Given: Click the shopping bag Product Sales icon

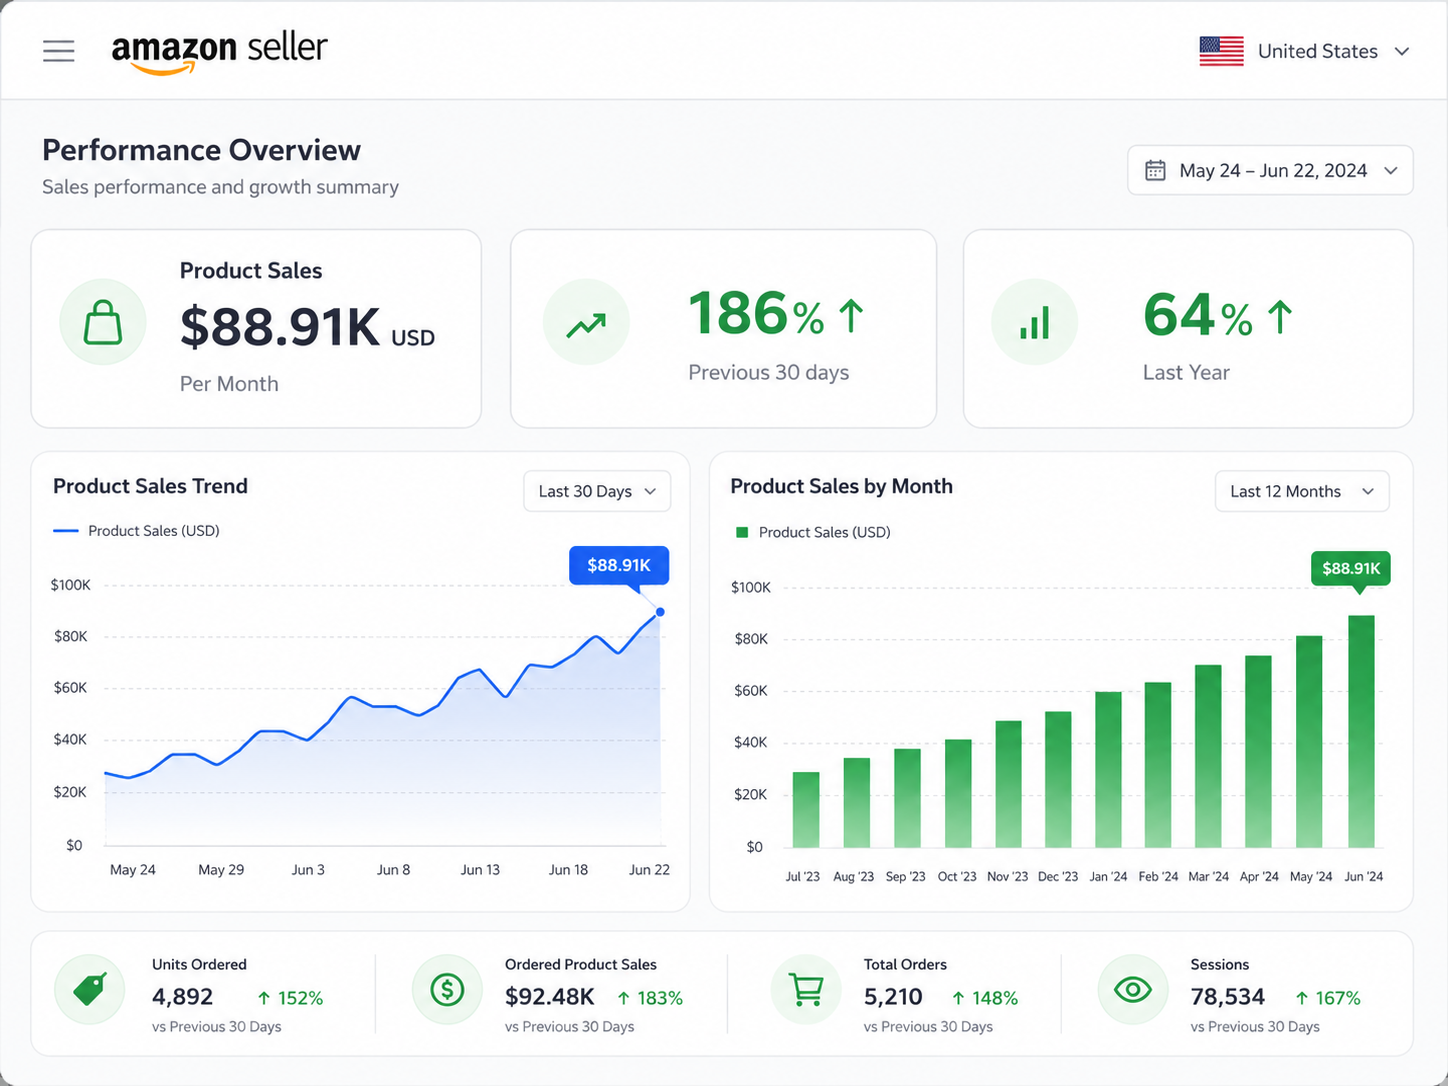Looking at the screenshot, I should [x=103, y=322].
